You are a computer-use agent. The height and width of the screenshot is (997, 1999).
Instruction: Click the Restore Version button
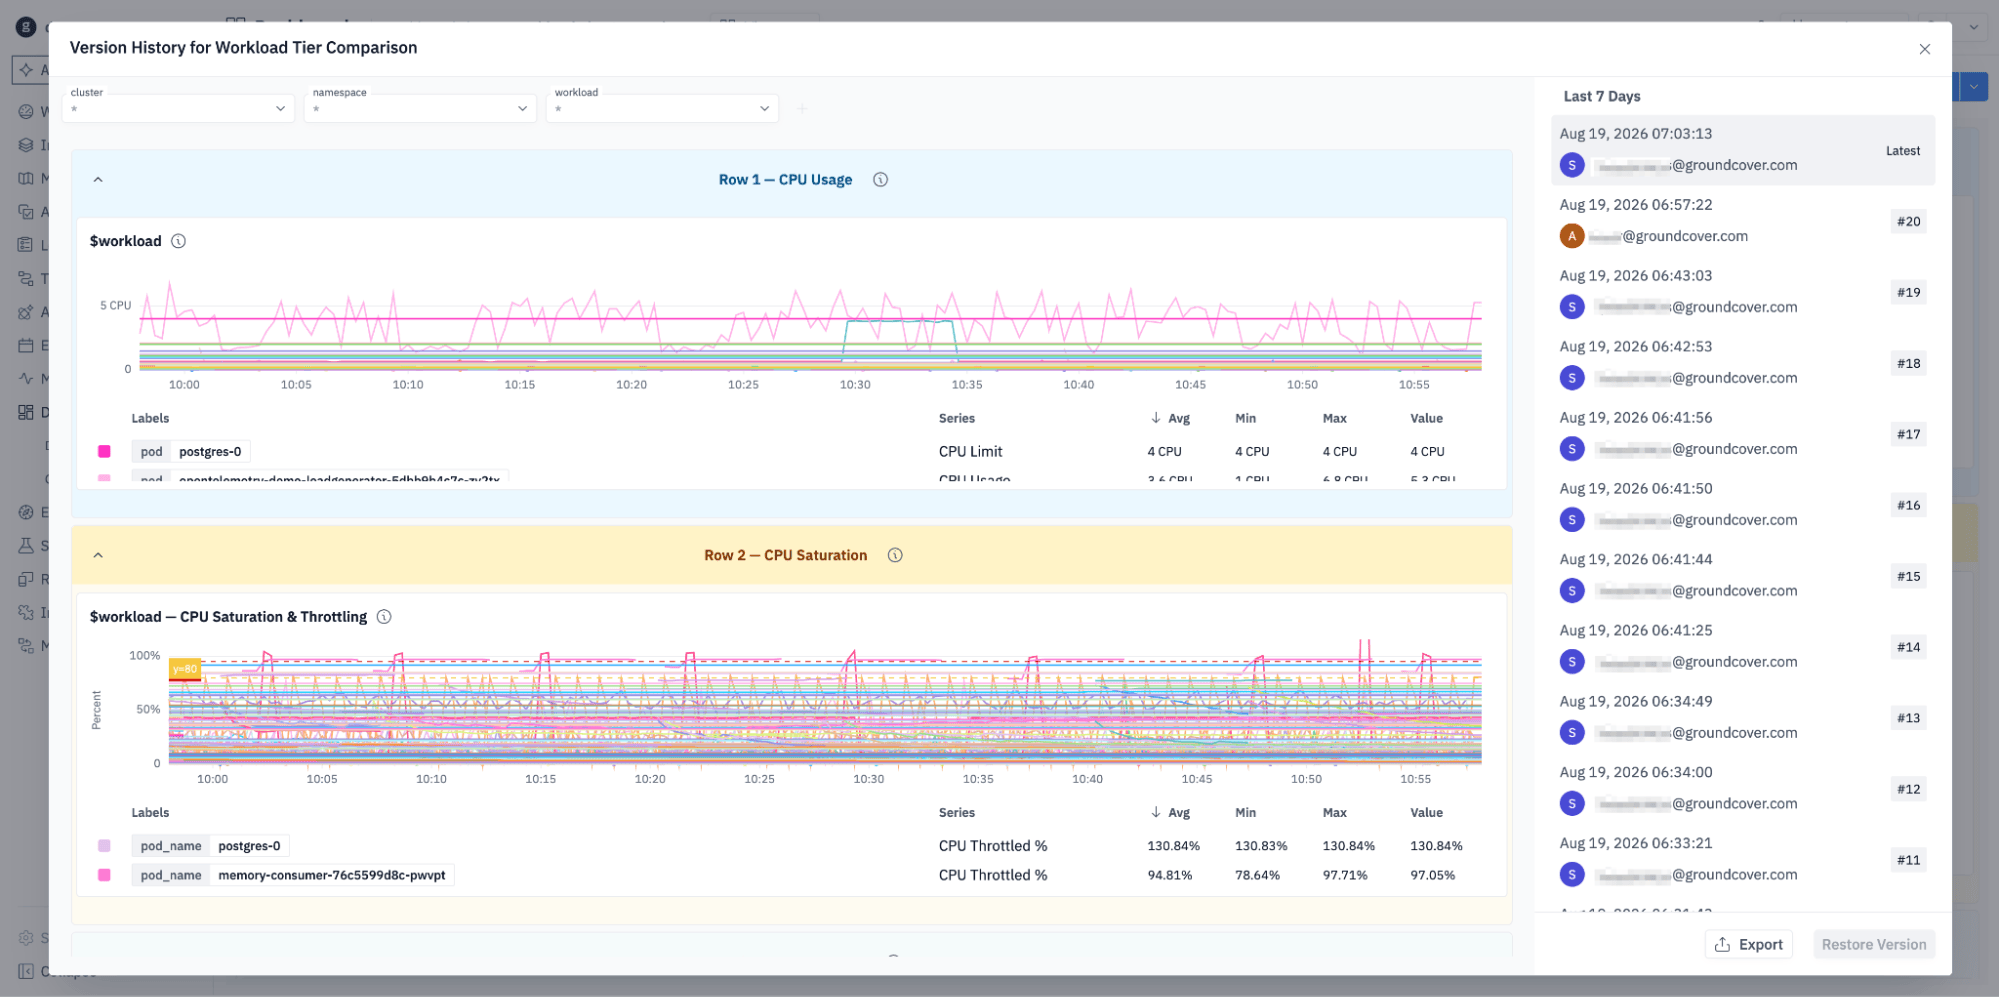pyautogui.click(x=1873, y=944)
